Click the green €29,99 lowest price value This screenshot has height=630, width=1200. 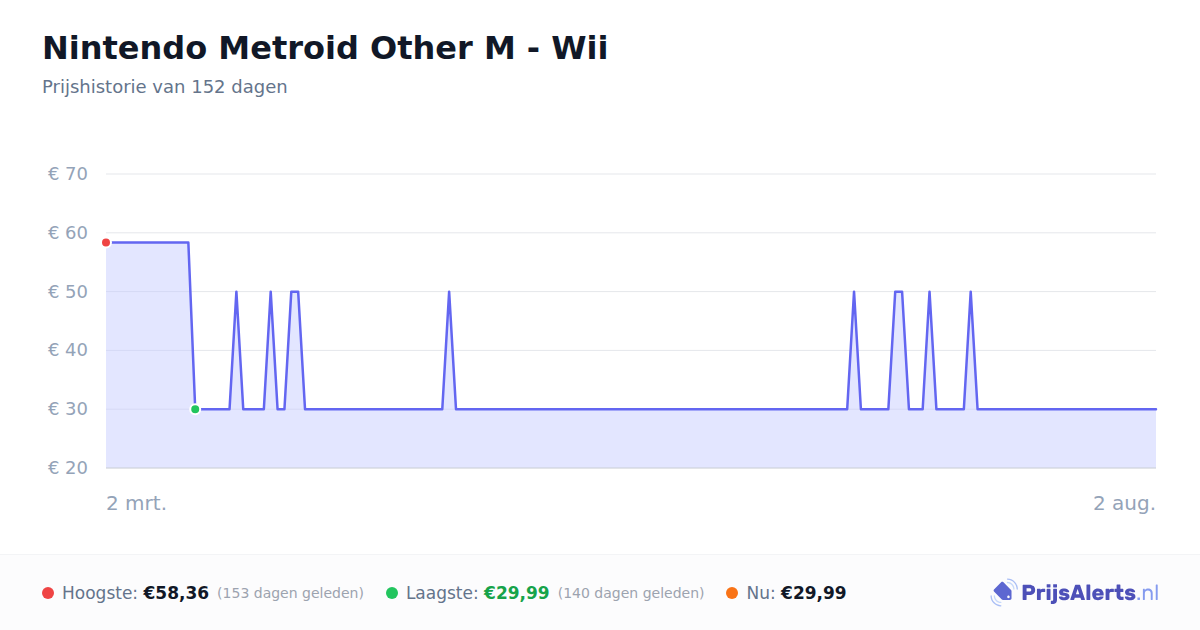coord(517,593)
